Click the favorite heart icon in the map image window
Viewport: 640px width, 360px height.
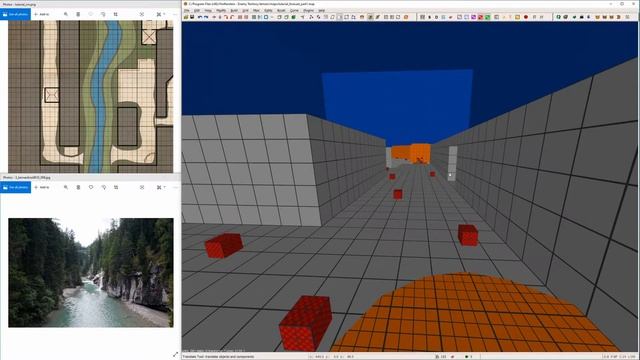[x=91, y=14]
